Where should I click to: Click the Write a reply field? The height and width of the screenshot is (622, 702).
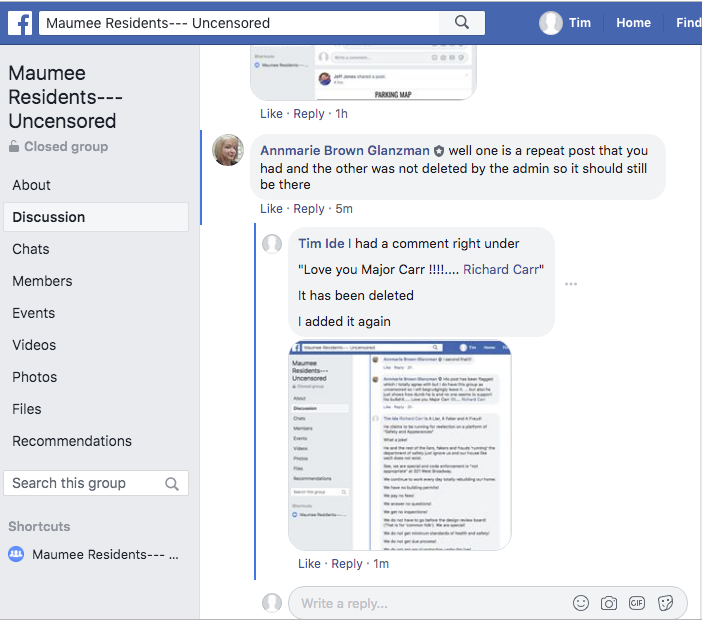(x=430, y=603)
